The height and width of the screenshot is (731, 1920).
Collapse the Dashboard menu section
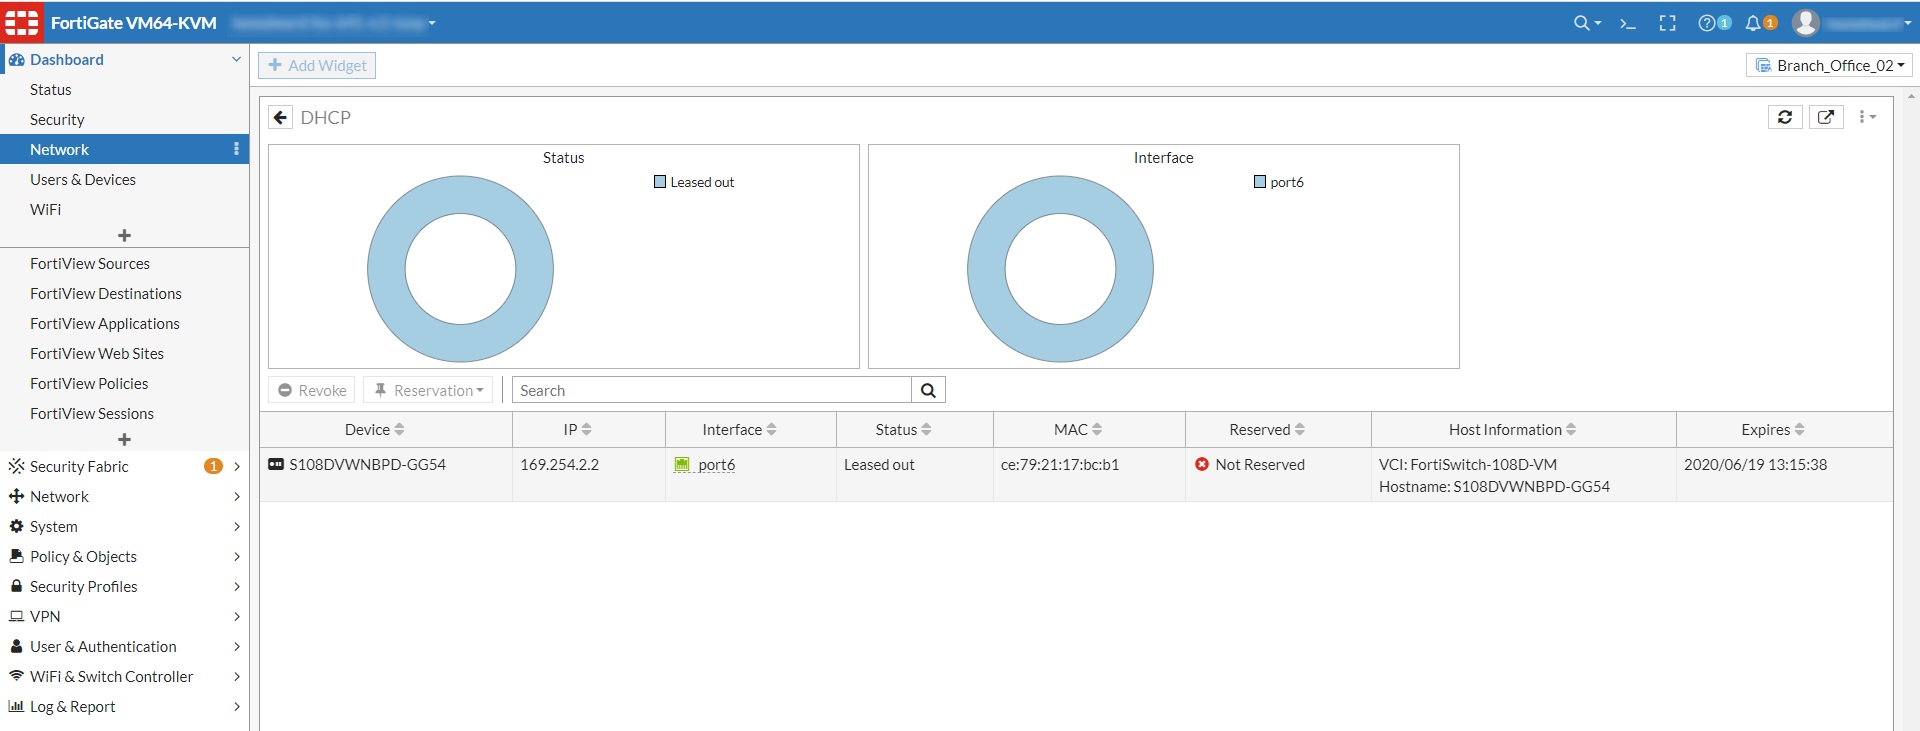click(236, 59)
